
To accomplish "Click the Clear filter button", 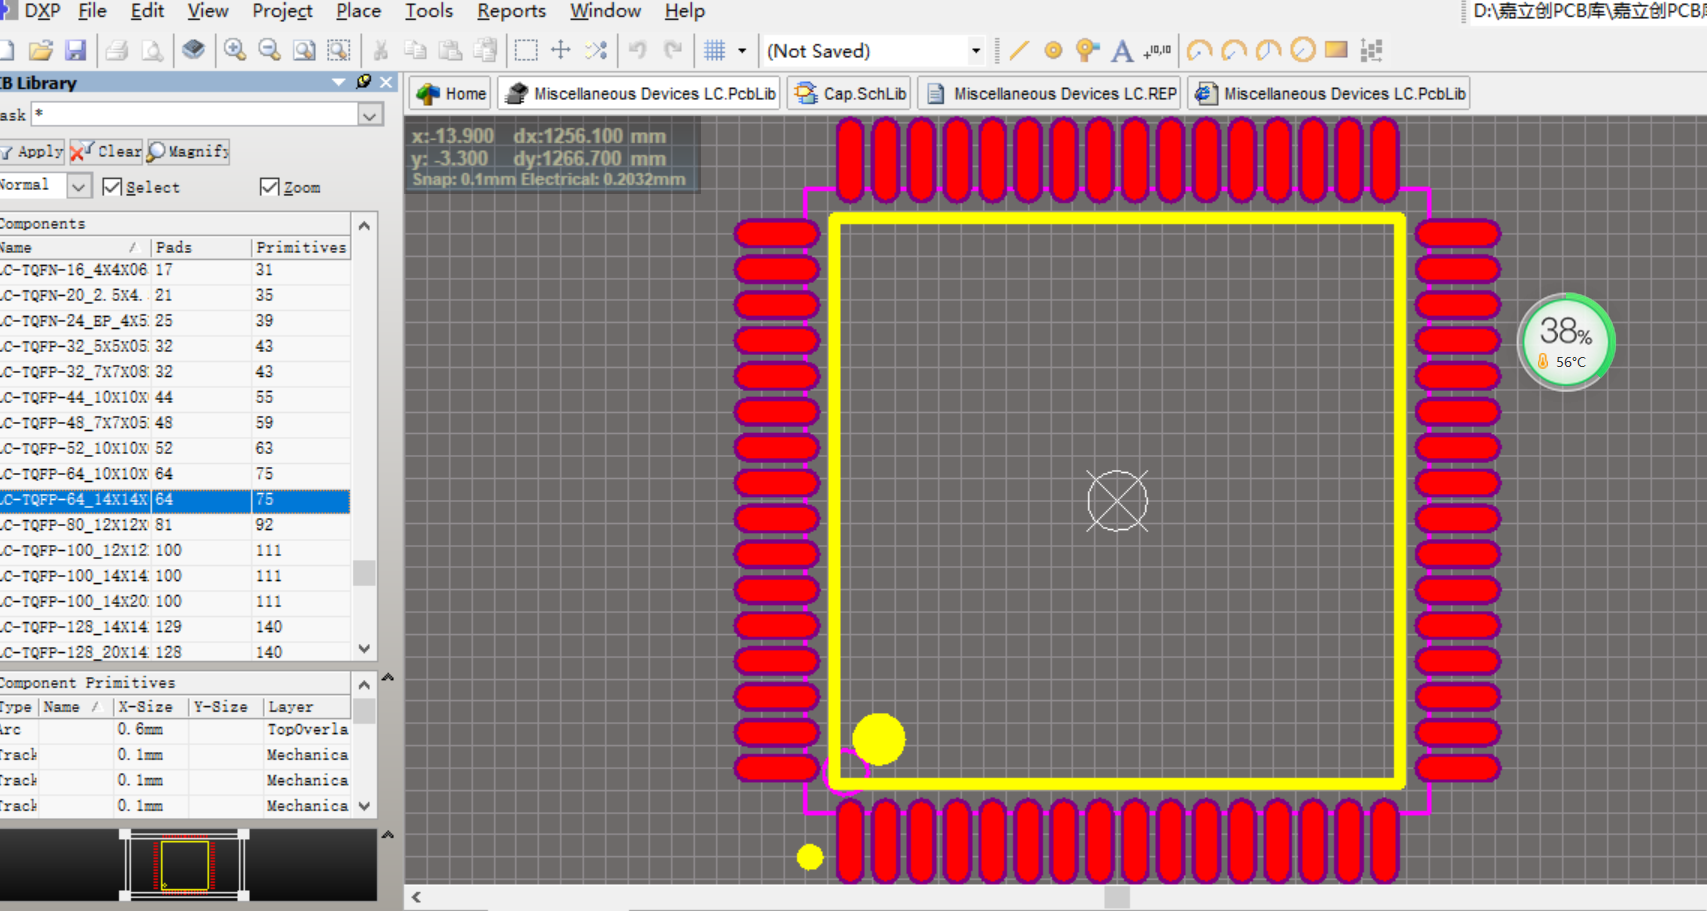I will click(106, 151).
